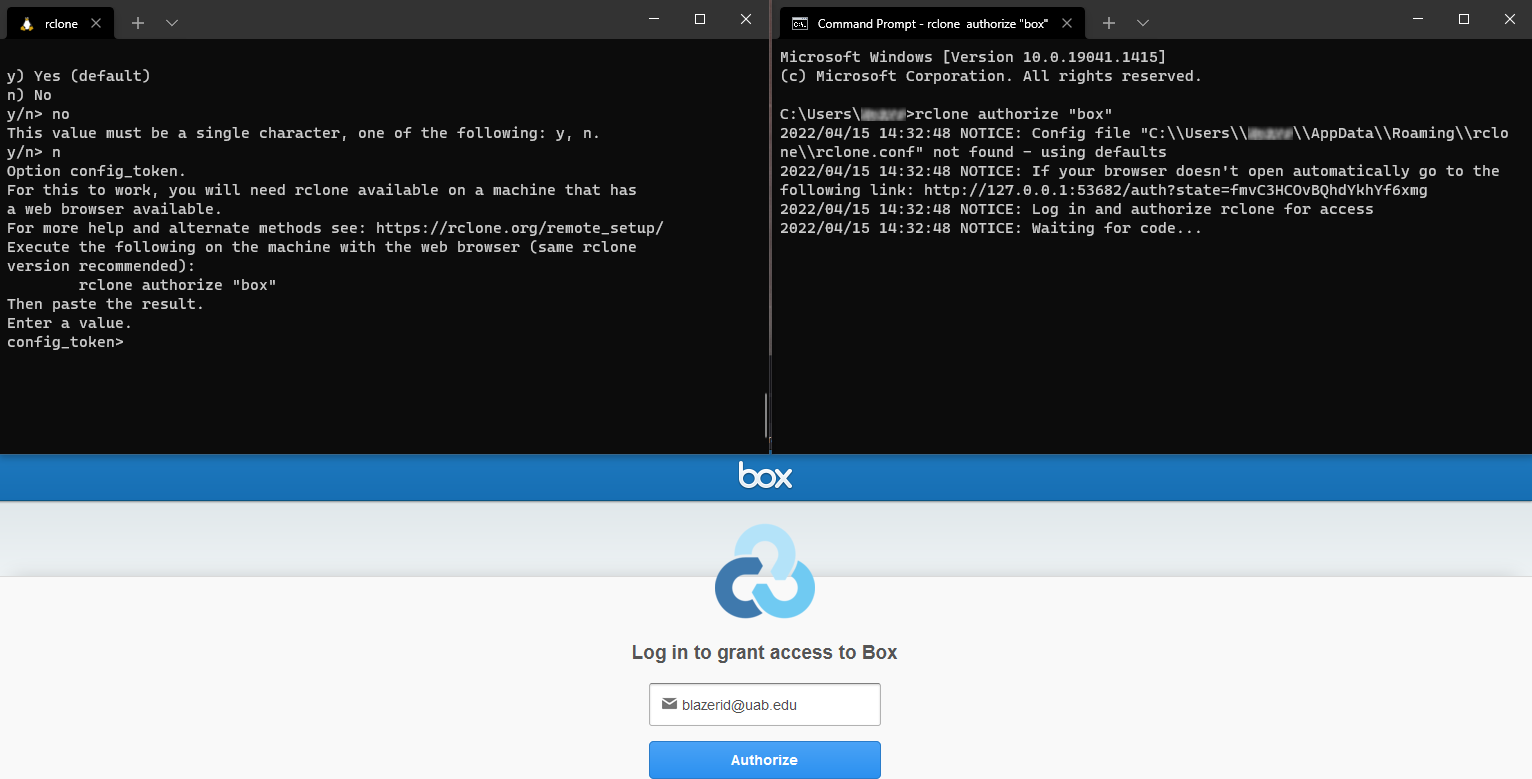Switch to the rclone tab
The width and height of the screenshot is (1532, 779).
[61, 23]
